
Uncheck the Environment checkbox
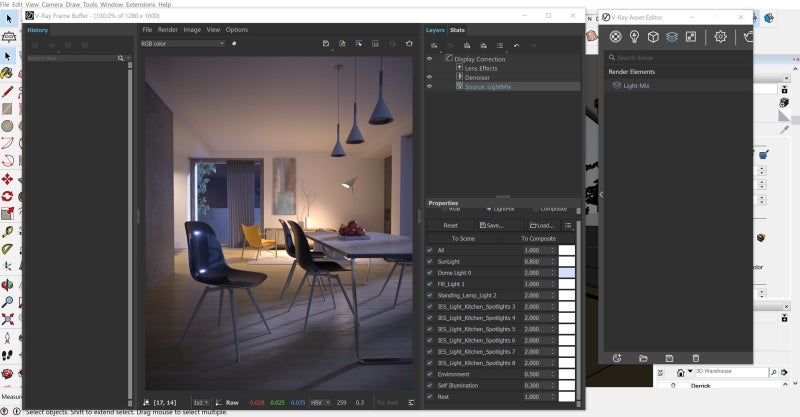(x=430, y=374)
